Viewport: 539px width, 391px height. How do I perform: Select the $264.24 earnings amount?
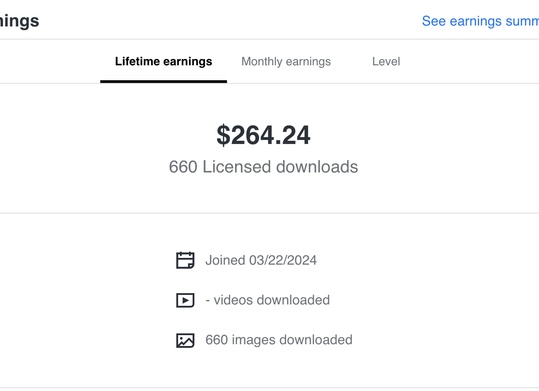coord(263,135)
